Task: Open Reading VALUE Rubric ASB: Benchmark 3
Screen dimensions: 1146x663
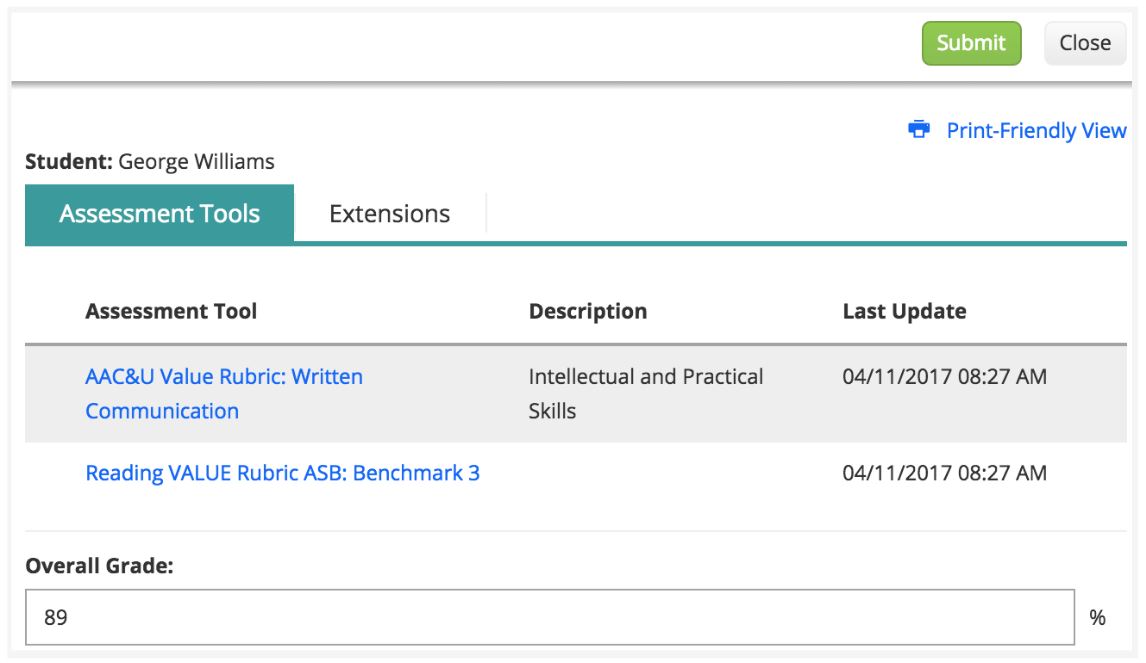Action: (x=282, y=473)
